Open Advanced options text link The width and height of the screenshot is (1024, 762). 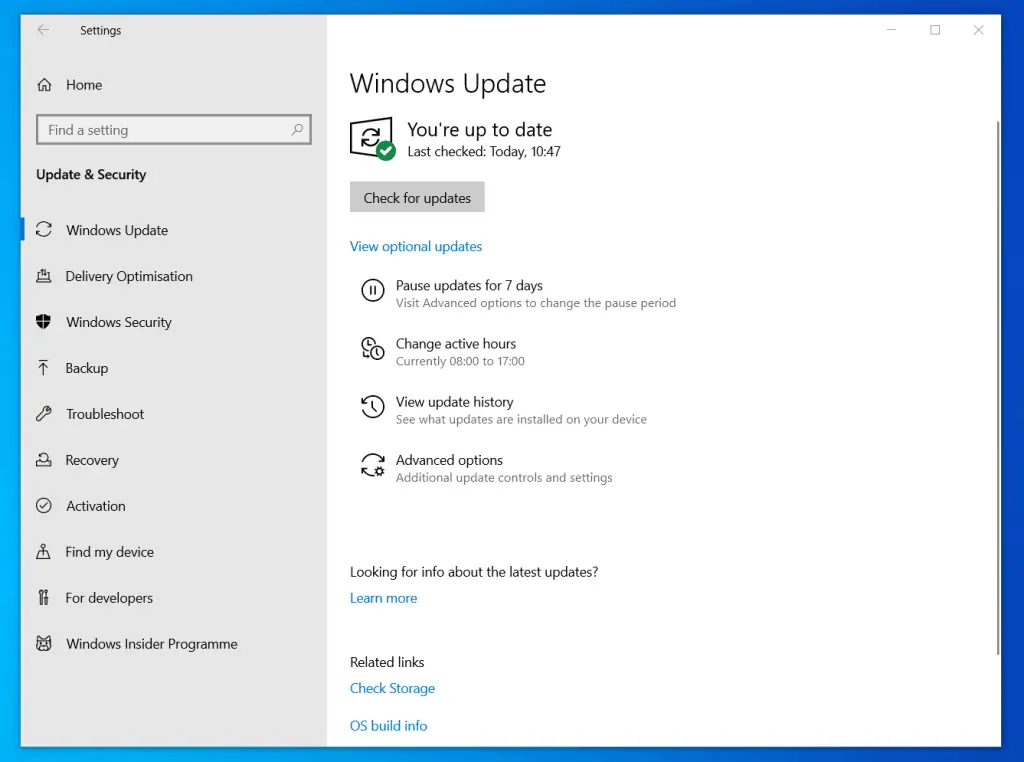[449, 460]
